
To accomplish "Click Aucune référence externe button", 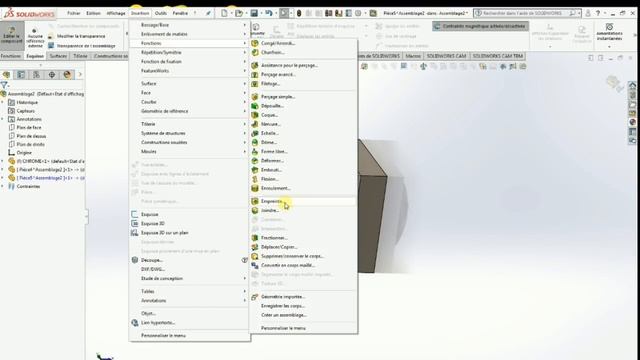I will (35, 38).
